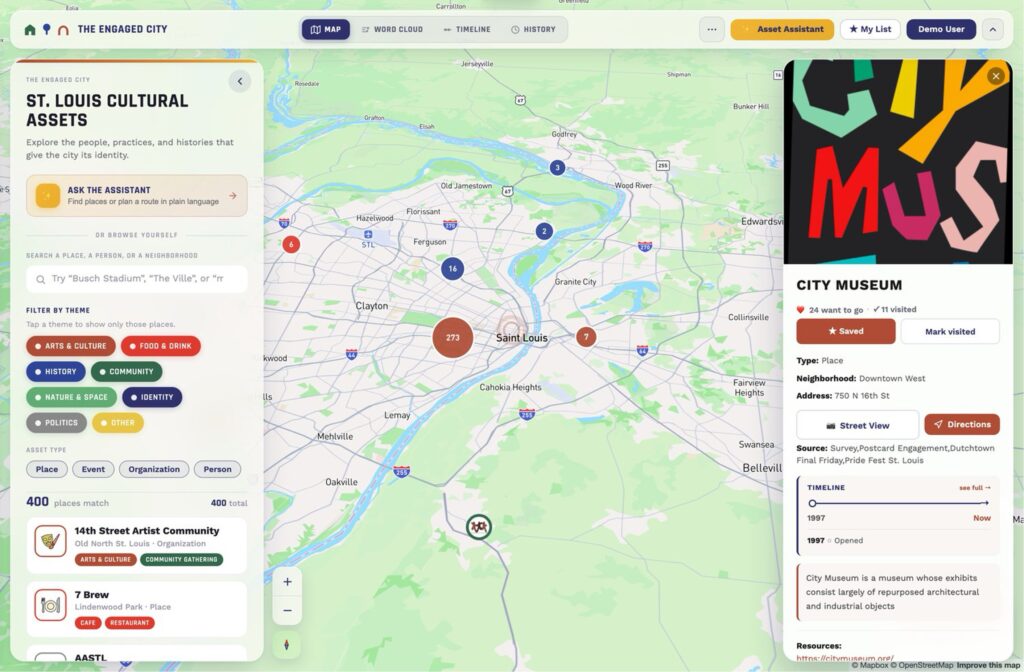1024x672 pixels.
Task: Toggle the Saved button for City Museum
Action: (846, 331)
